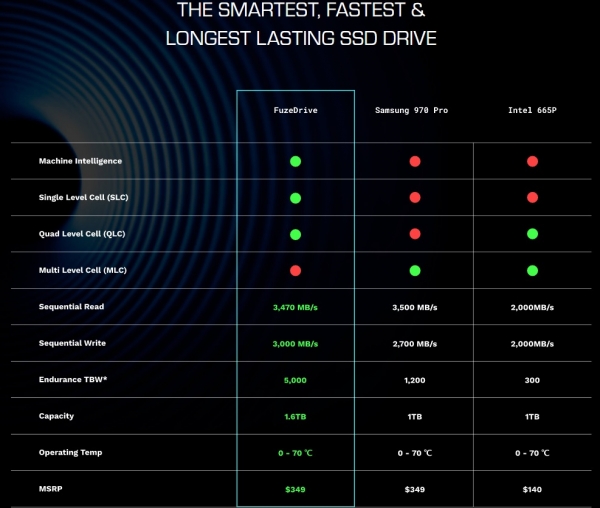This screenshot has height=508, width=600.
Task: Click Samsung 970 Pro's 2,700 MB/s write speed
Action: point(414,343)
